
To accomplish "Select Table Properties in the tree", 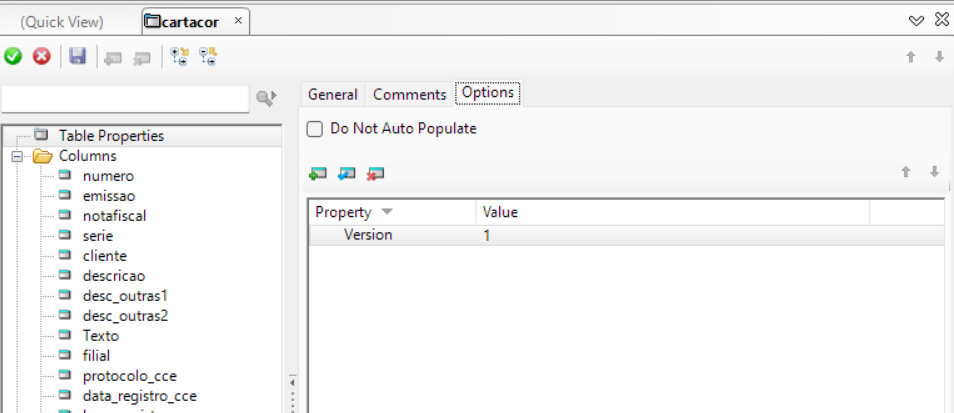I will coord(111,136).
